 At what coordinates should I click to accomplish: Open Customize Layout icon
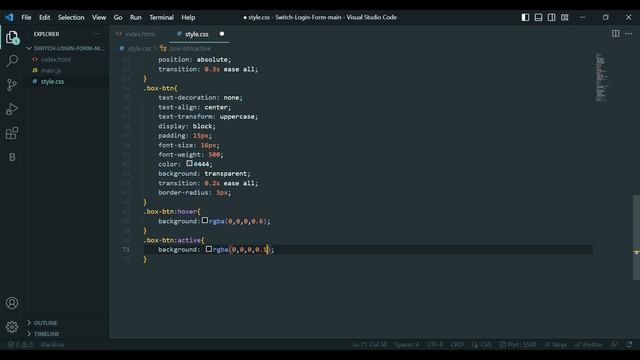click(x=564, y=17)
